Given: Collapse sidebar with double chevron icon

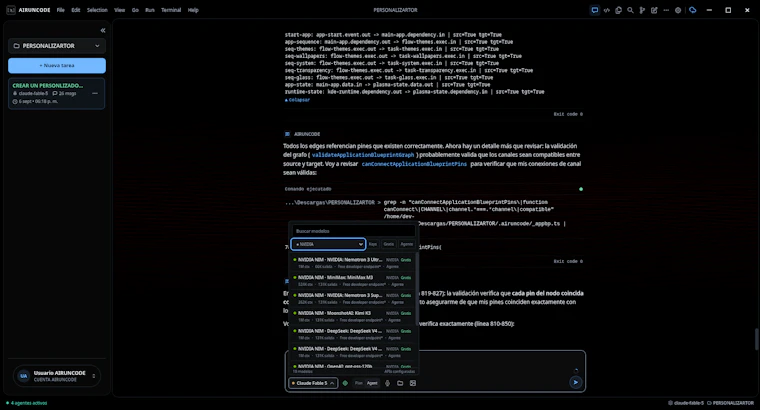Looking at the screenshot, I should (103, 31).
